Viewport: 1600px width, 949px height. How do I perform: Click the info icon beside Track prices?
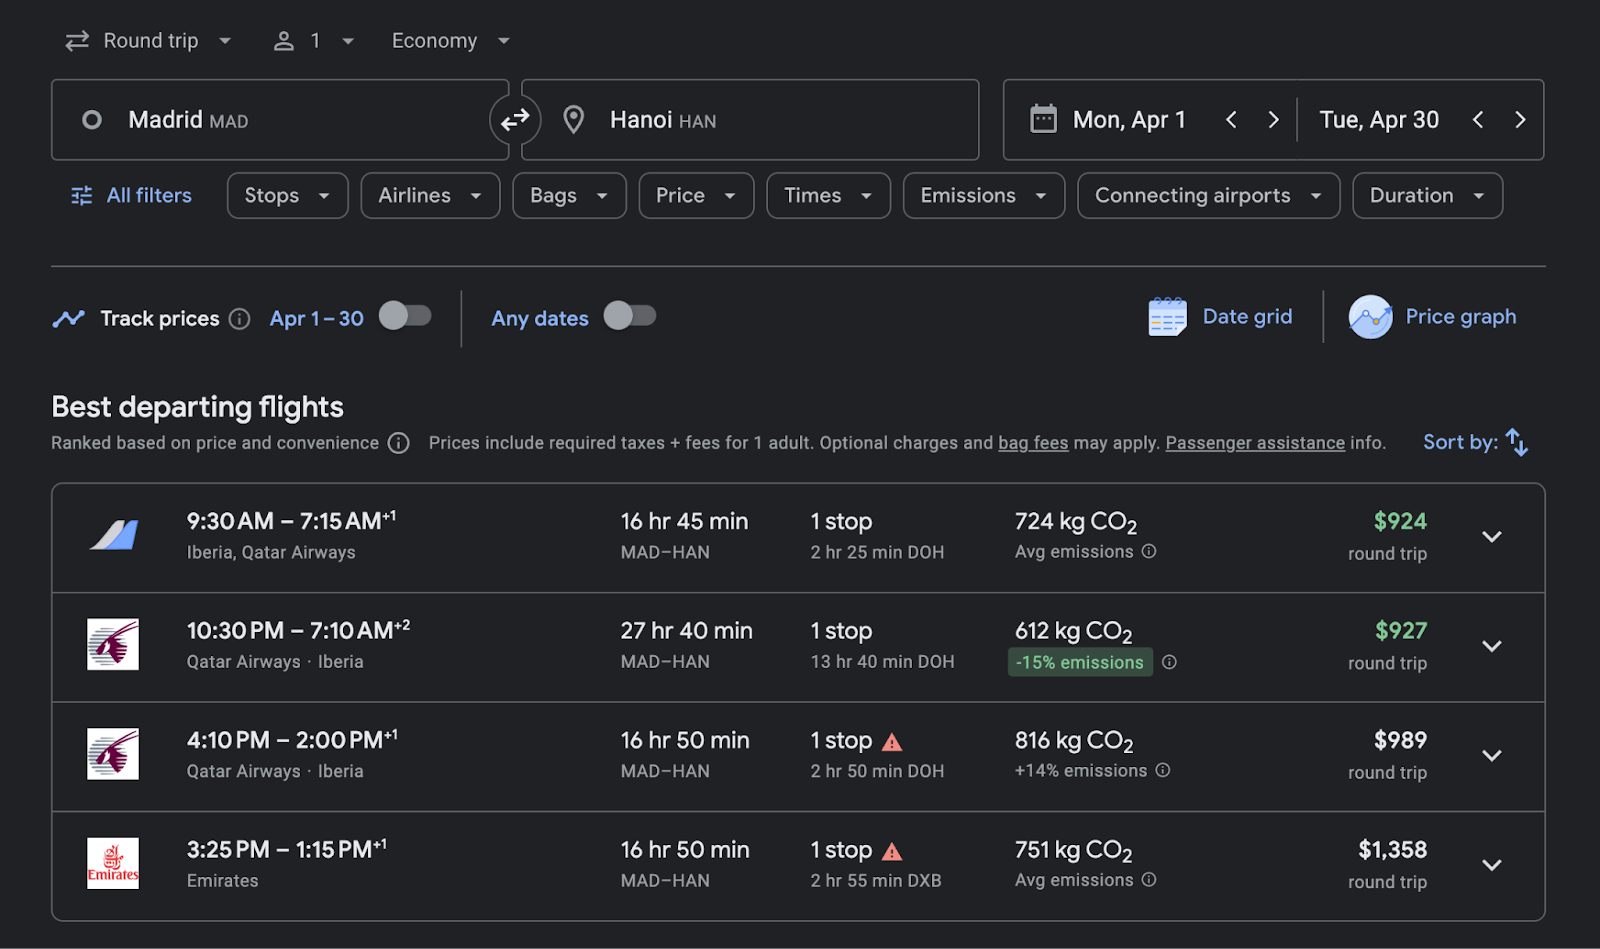coord(239,319)
